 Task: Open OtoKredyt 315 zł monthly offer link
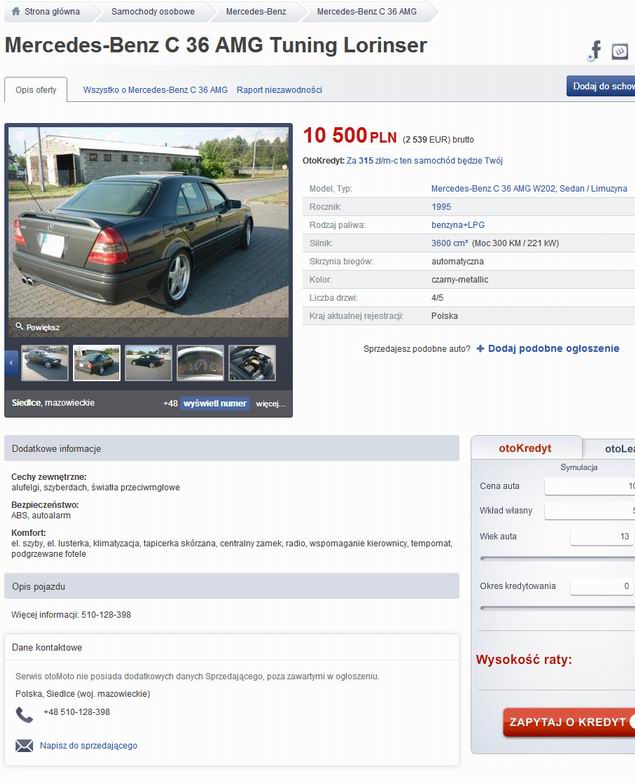point(424,161)
